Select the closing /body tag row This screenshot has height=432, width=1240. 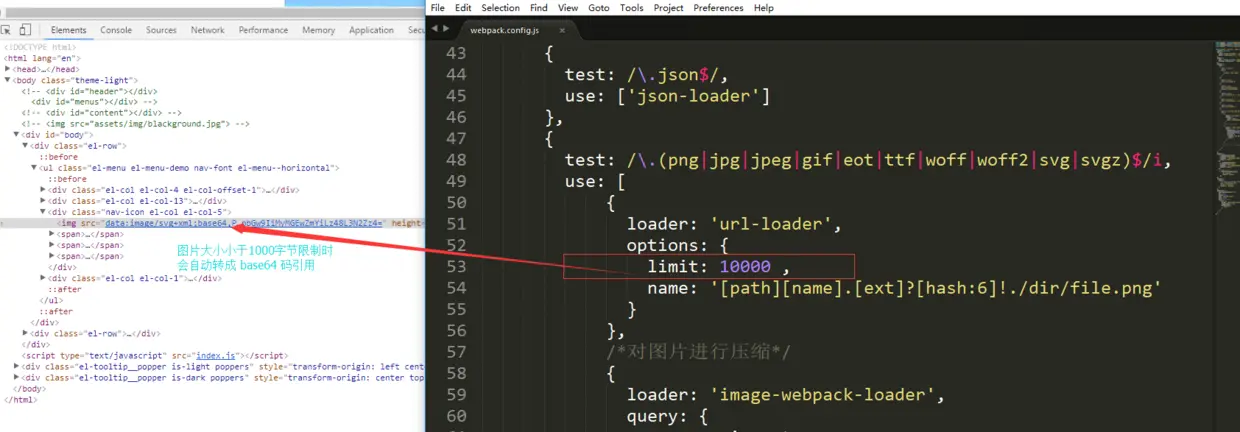(x=29, y=389)
